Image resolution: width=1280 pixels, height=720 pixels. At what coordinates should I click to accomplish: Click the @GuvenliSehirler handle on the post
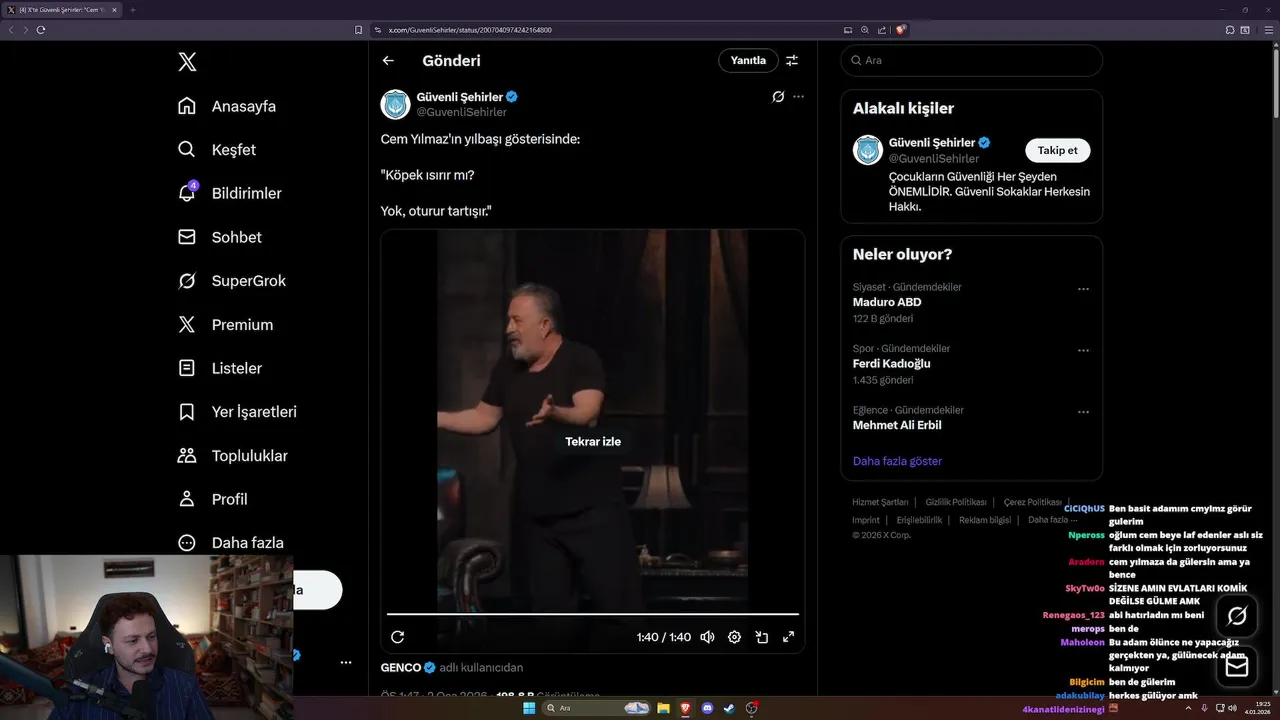[x=461, y=112]
